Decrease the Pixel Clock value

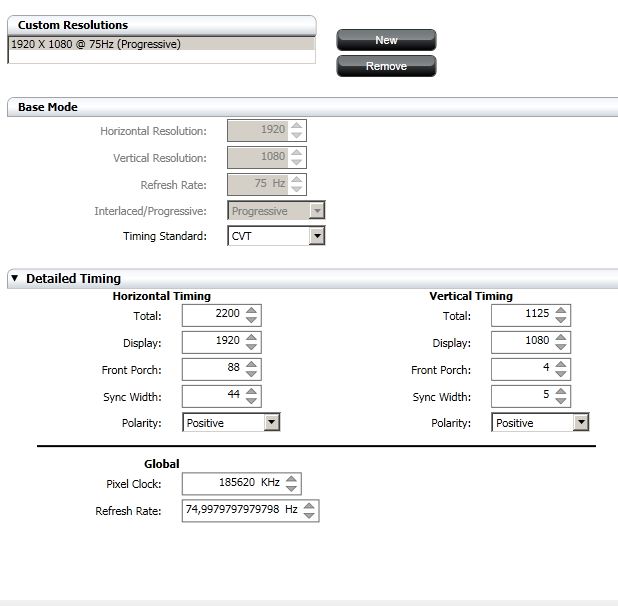tap(291, 489)
